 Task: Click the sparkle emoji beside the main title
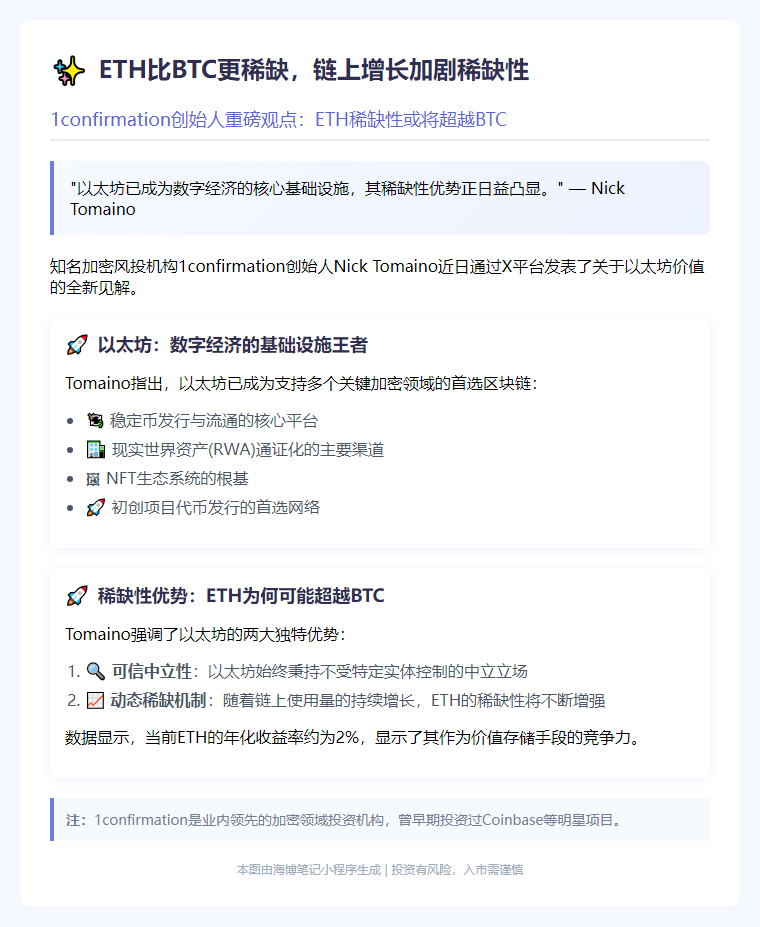pyautogui.click(x=69, y=71)
